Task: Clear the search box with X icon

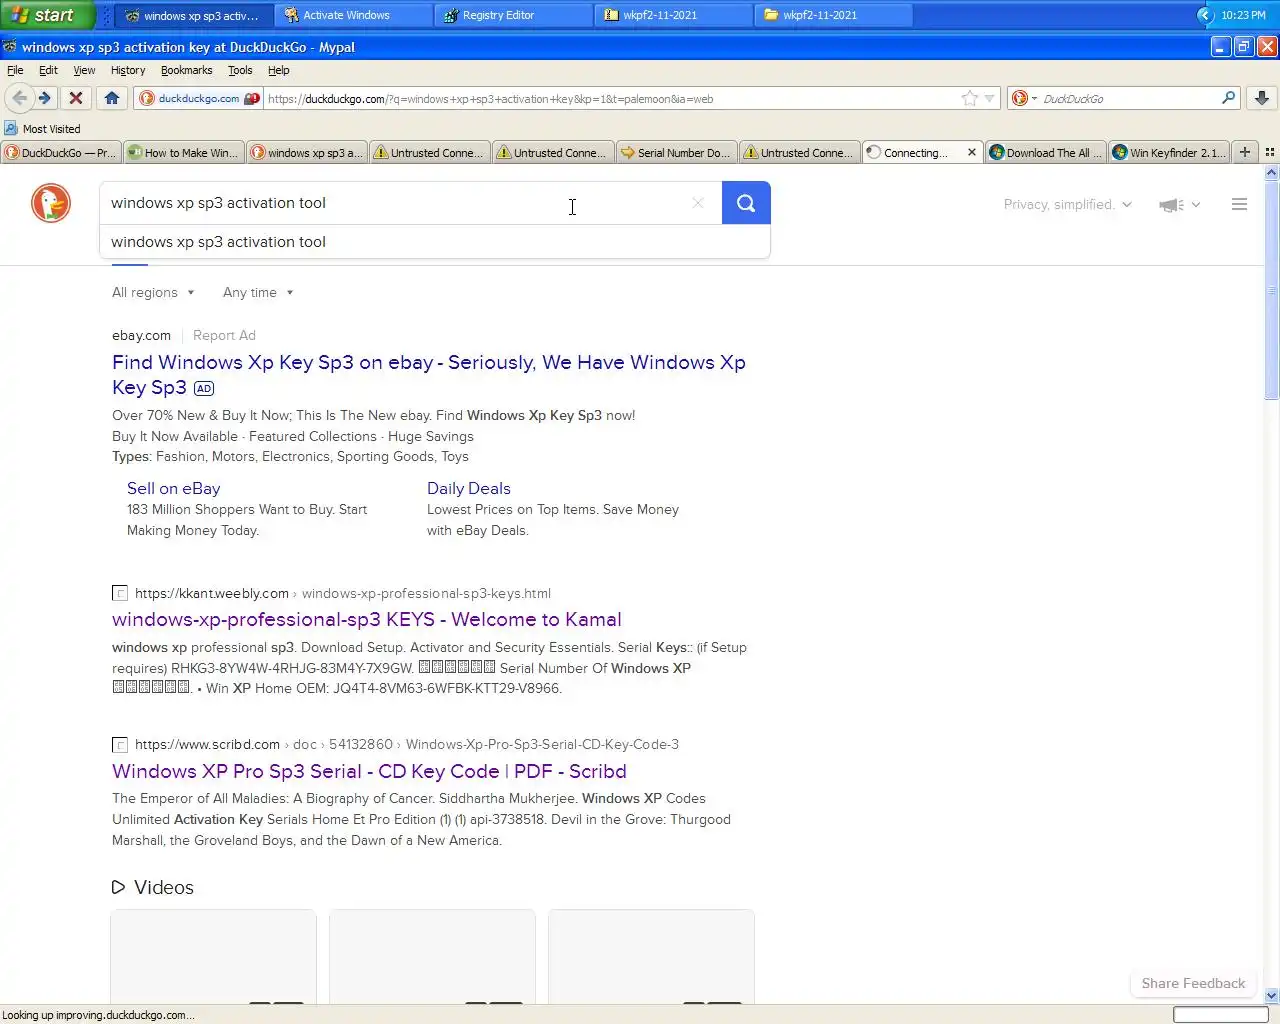Action: (698, 203)
